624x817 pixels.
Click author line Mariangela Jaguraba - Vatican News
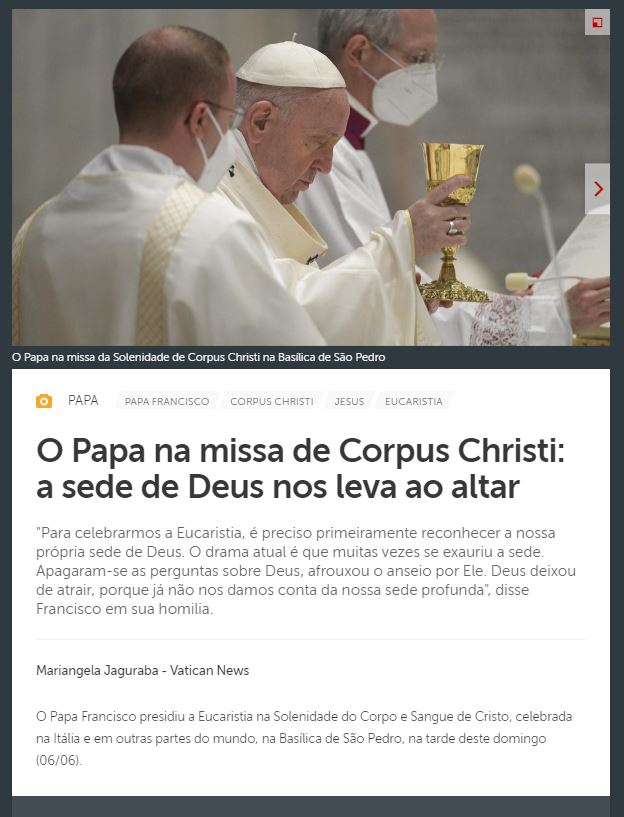[142, 671]
